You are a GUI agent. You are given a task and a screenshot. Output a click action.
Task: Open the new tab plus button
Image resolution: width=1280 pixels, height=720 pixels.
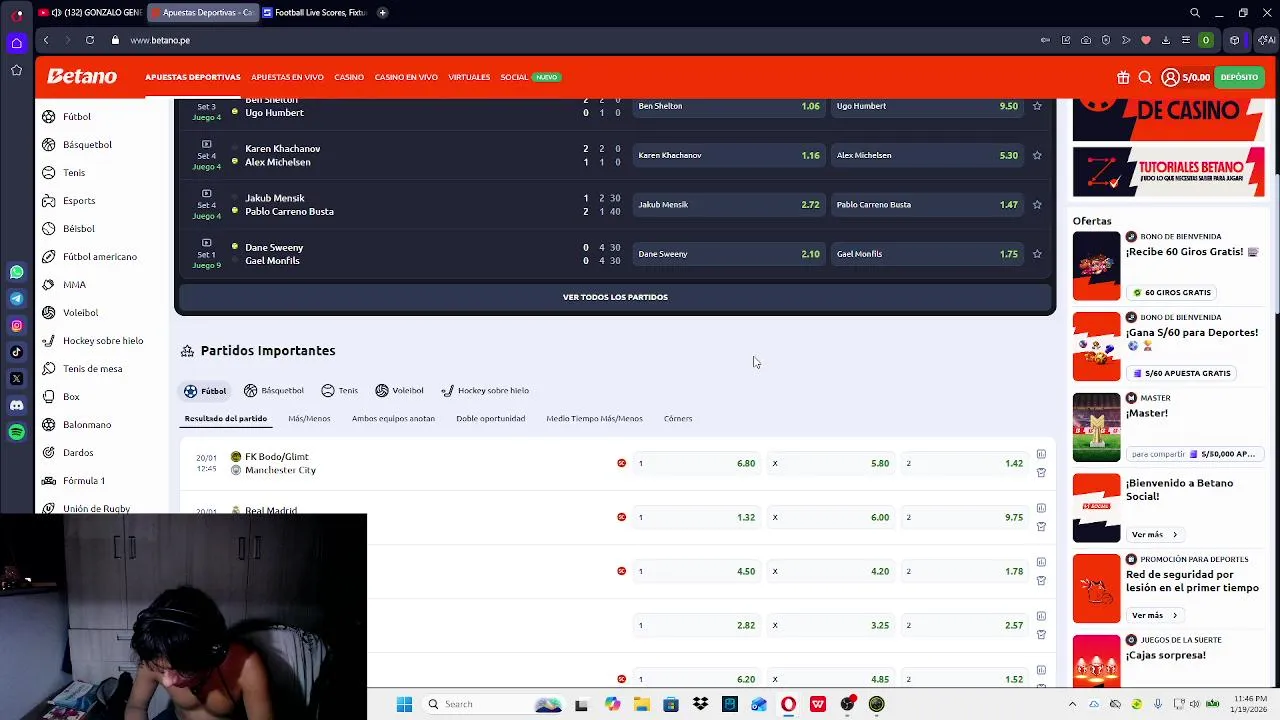tap(383, 13)
